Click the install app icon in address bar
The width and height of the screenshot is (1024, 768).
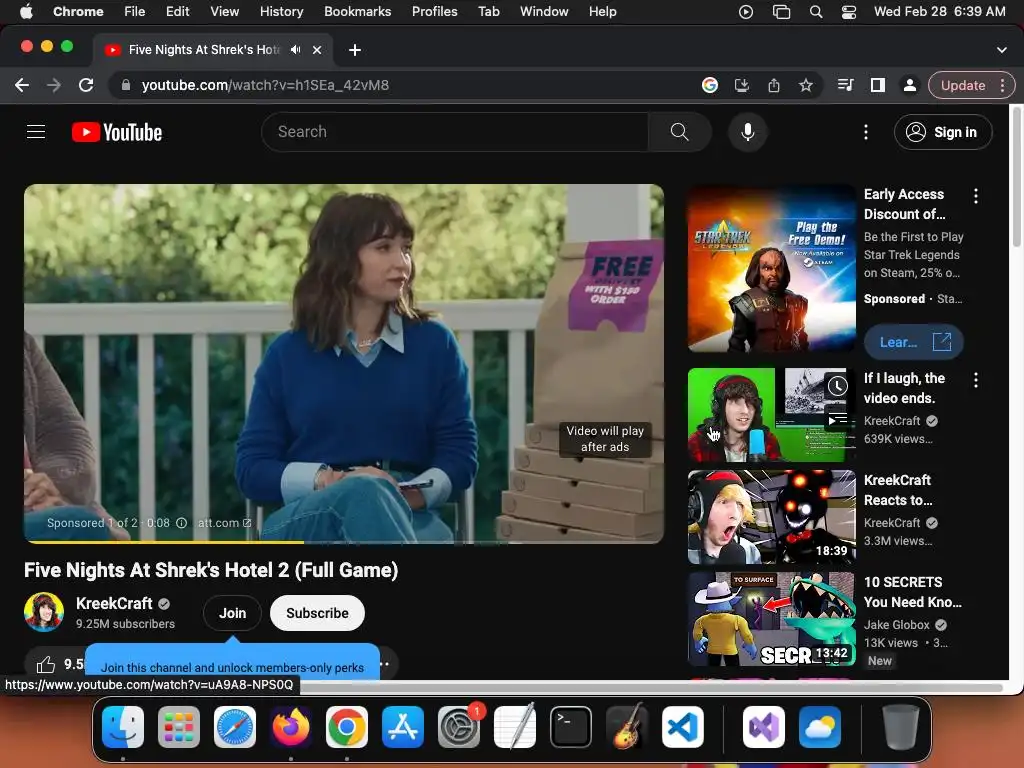[x=742, y=85]
